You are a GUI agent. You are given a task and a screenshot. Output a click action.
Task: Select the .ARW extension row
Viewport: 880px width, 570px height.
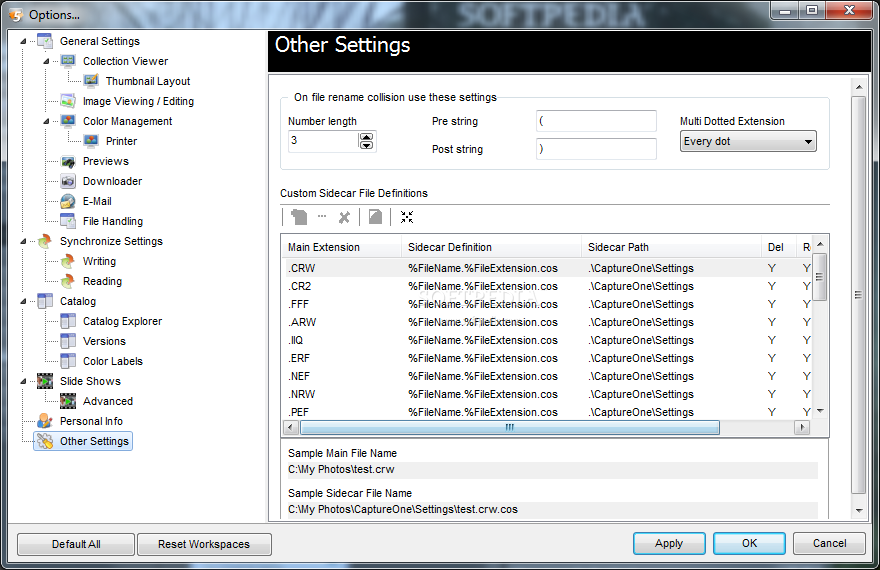(x=547, y=322)
